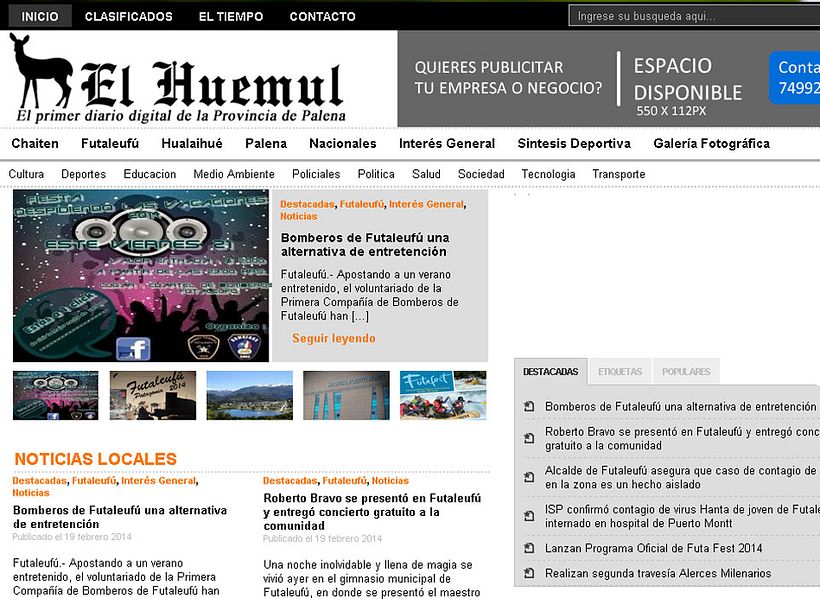Click the El Huemul deer logo
The height and width of the screenshot is (599, 820).
pyautogui.click(x=178, y=79)
